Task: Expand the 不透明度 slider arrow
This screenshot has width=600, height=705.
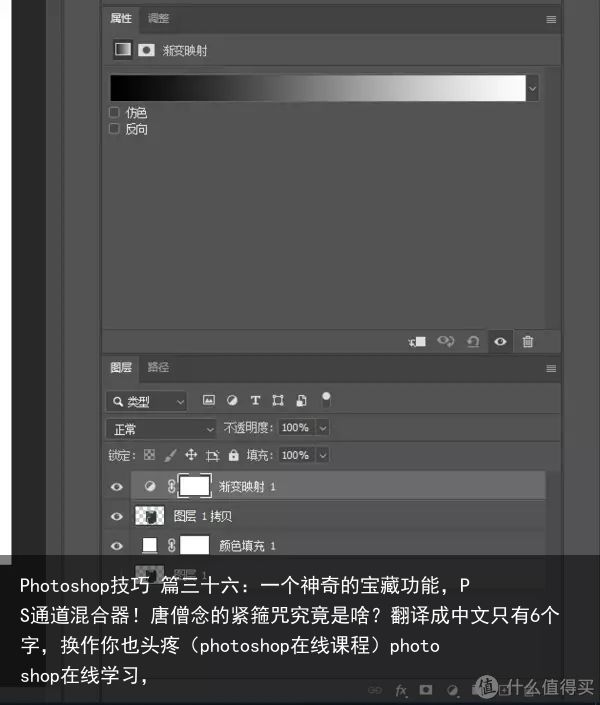Action: [x=322, y=428]
